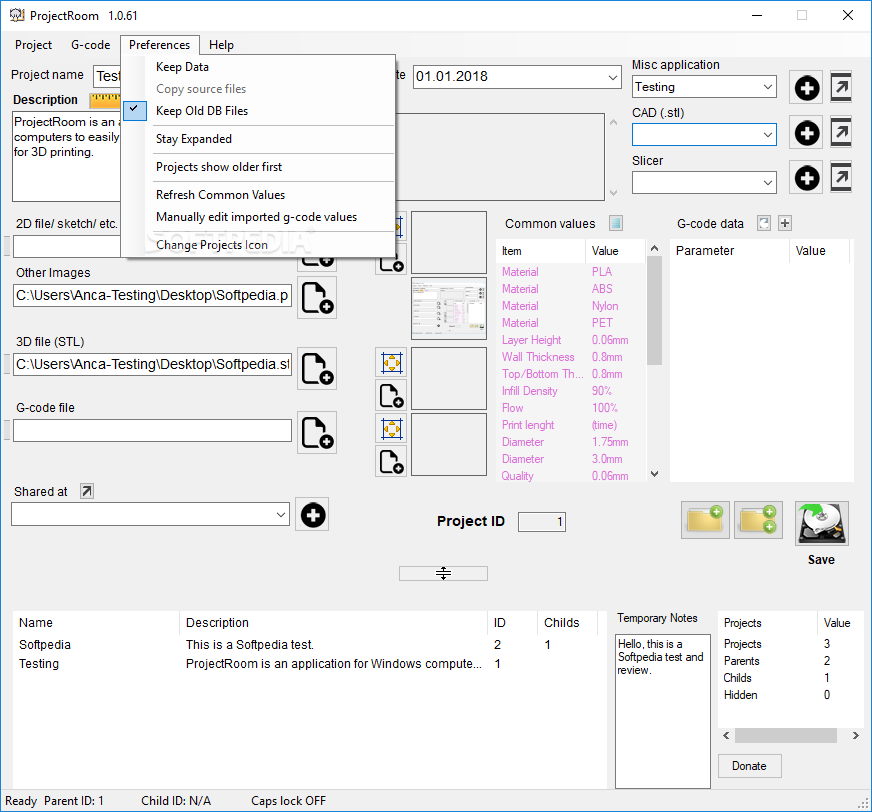The width and height of the screenshot is (872, 812).
Task: Click the add button next to Shared at dropdown
Action: [x=313, y=514]
